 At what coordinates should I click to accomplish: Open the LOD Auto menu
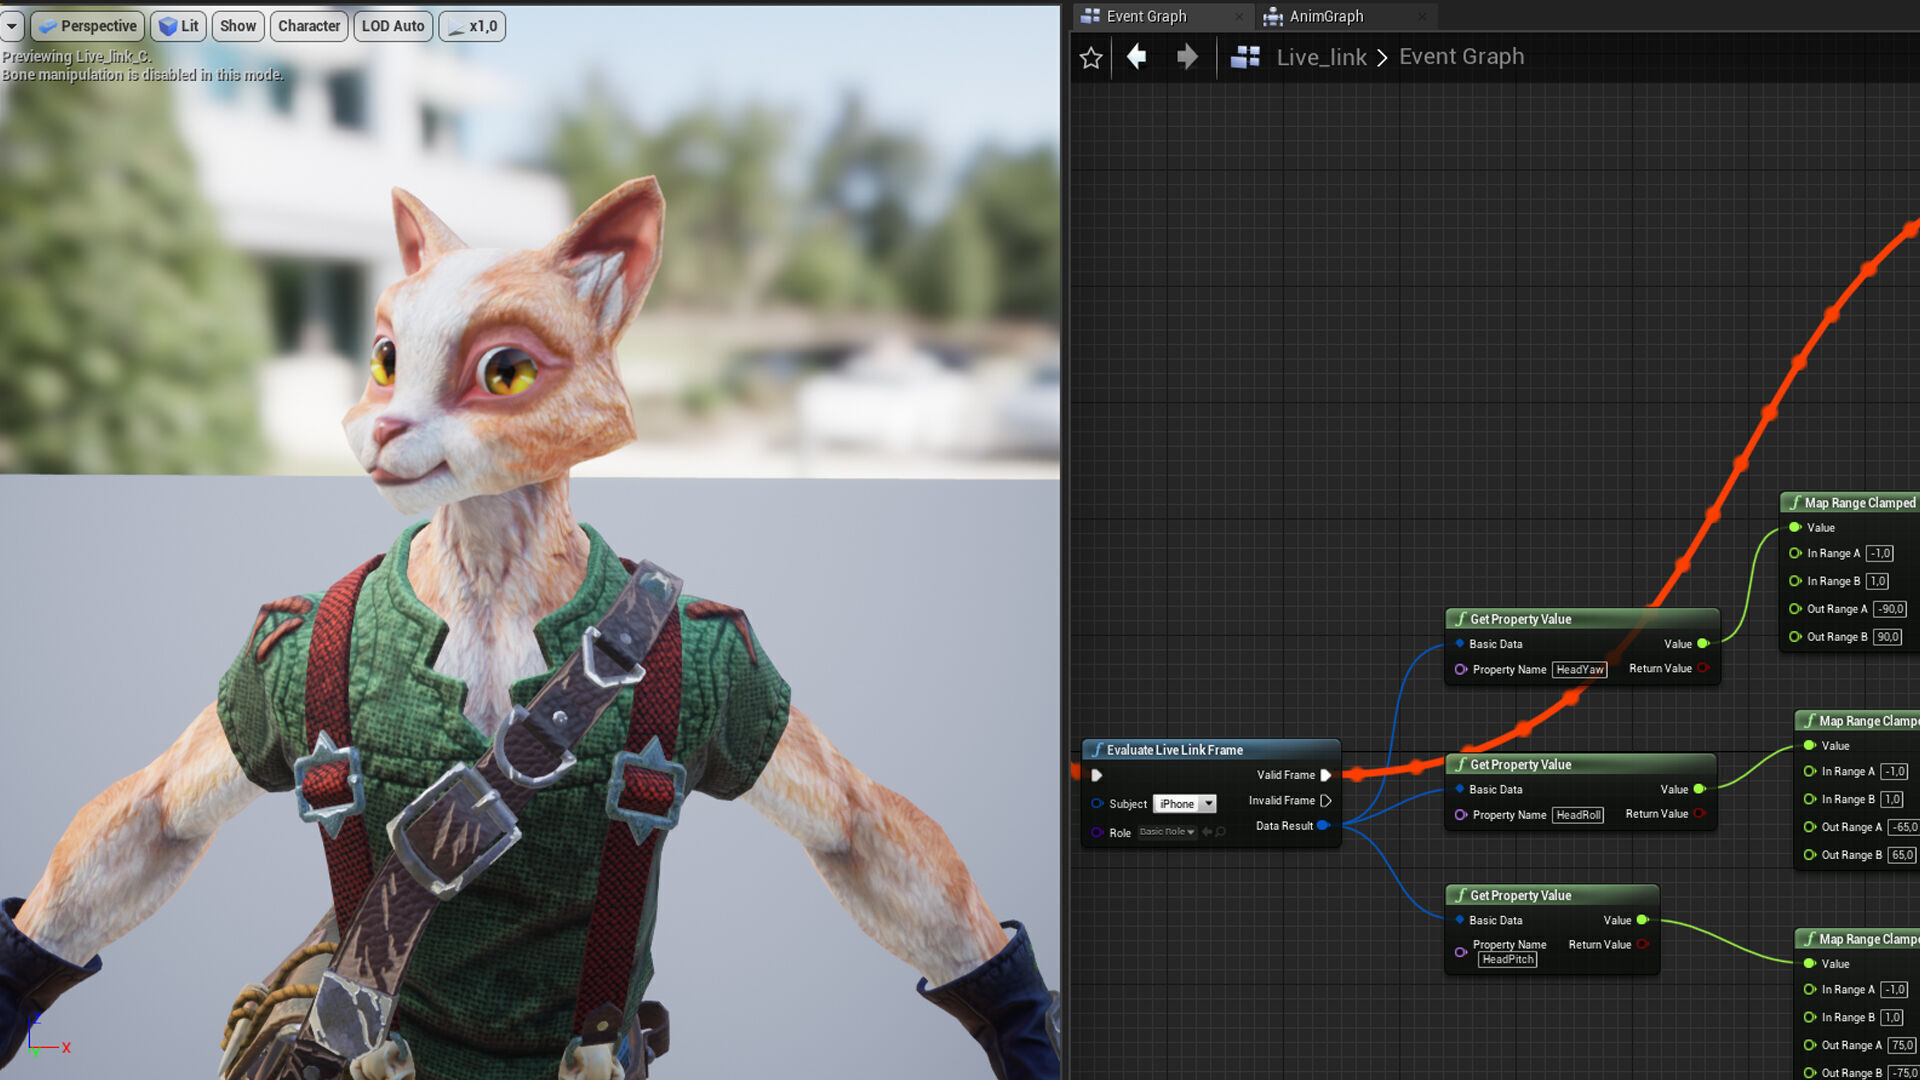[x=393, y=26]
